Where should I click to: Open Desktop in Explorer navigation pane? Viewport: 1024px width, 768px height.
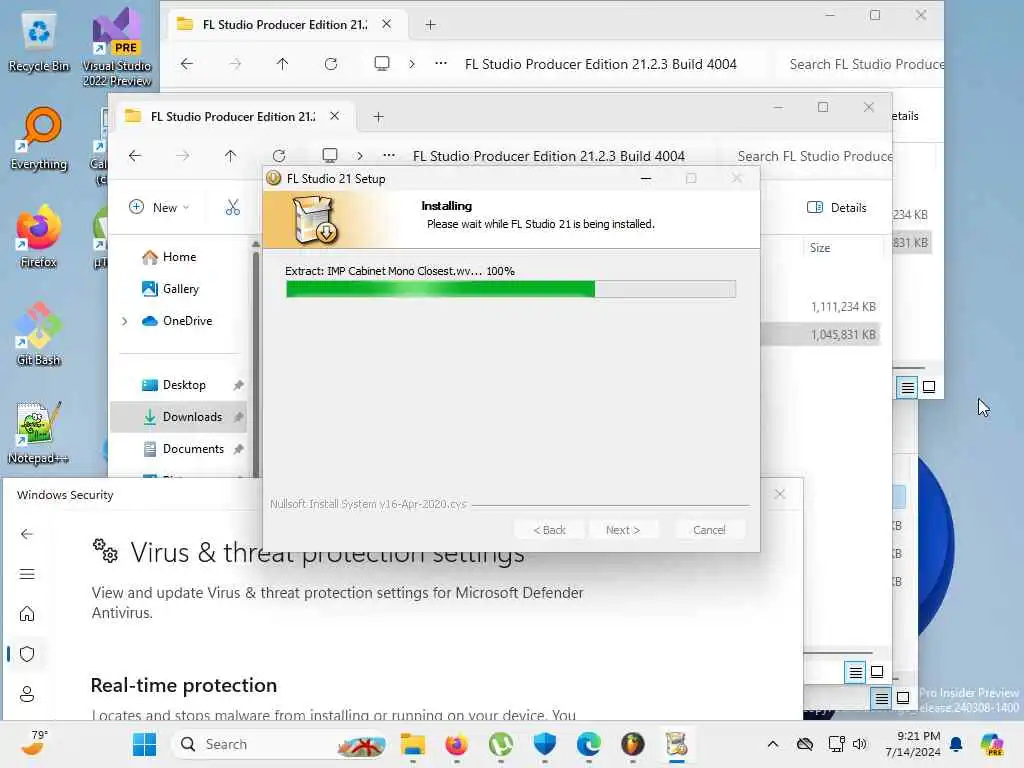pyautogui.click(x=183, y=385)
